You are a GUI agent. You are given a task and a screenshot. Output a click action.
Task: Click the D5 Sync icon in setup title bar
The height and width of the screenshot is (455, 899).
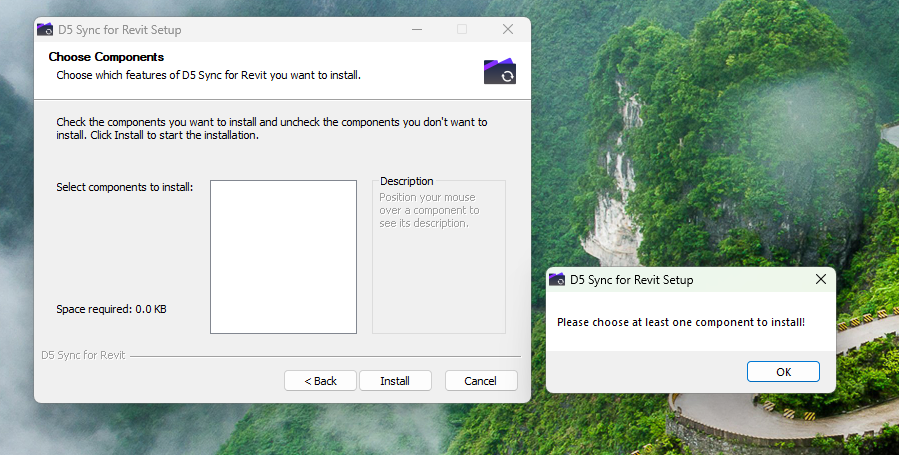(x=45, y=29)
